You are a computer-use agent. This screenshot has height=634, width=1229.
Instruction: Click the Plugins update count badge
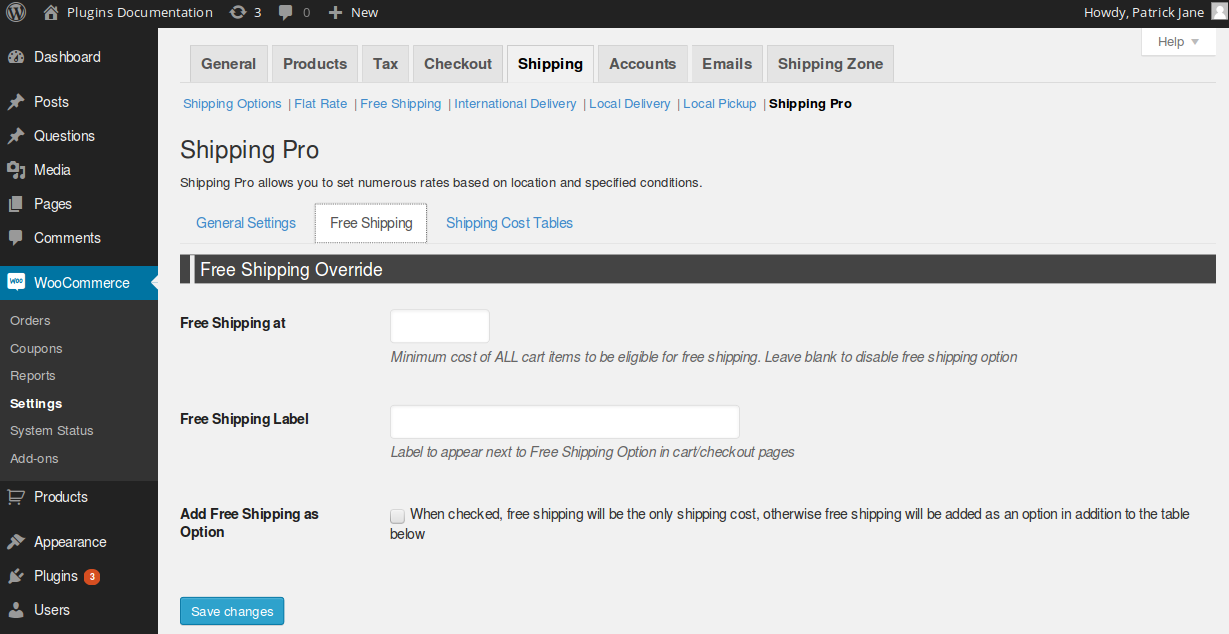coord(92,577)
